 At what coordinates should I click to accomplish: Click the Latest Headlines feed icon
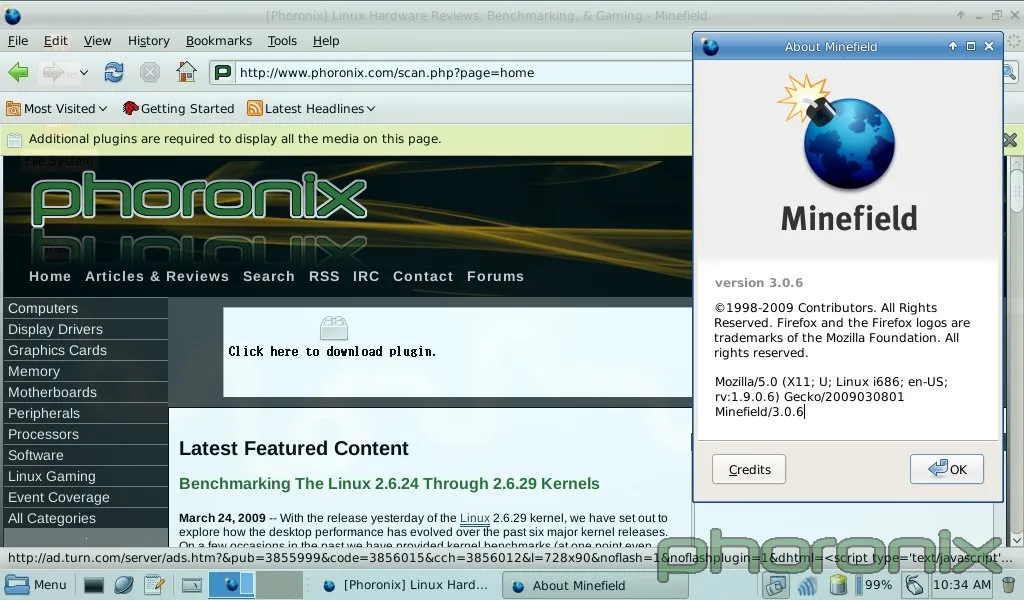pos(255,108)
